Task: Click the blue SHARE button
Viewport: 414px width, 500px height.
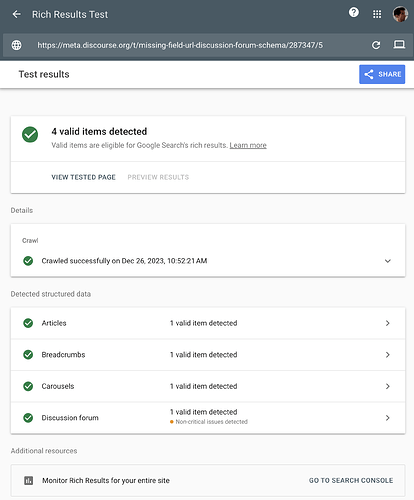Action: tap(382, 74)
